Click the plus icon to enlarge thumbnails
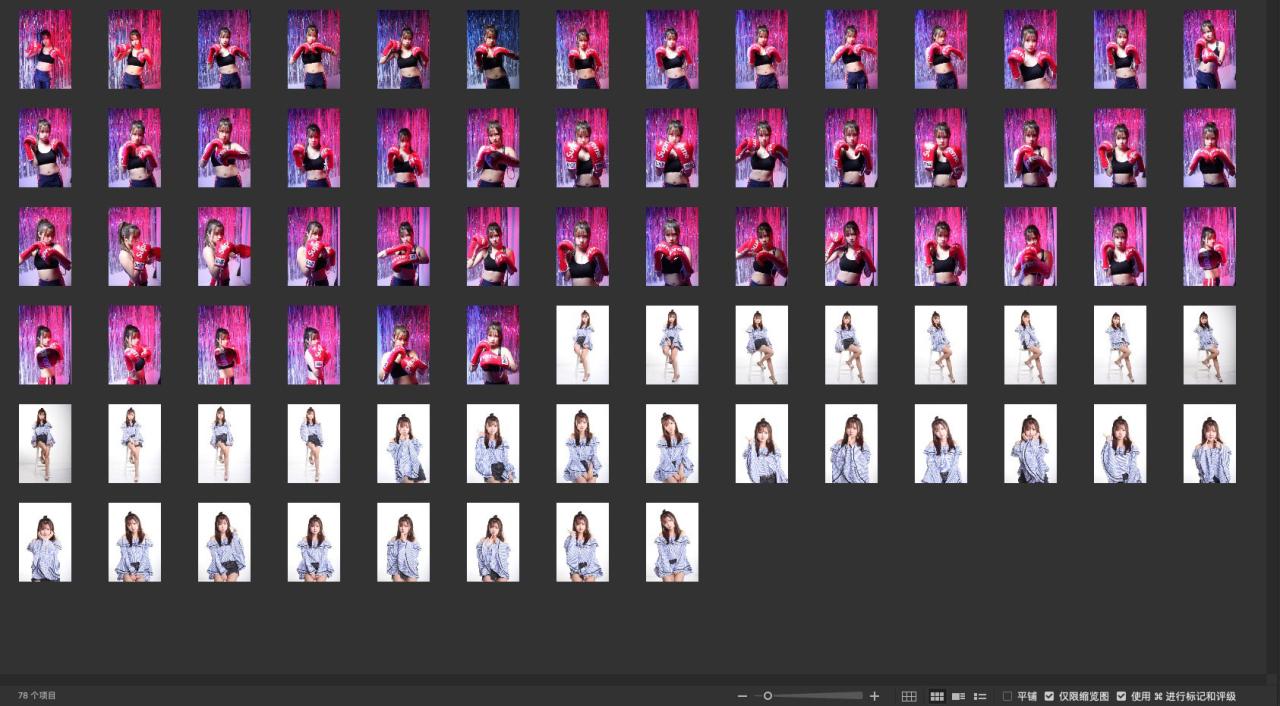The image size is (1280, 706). coord(875,696)
